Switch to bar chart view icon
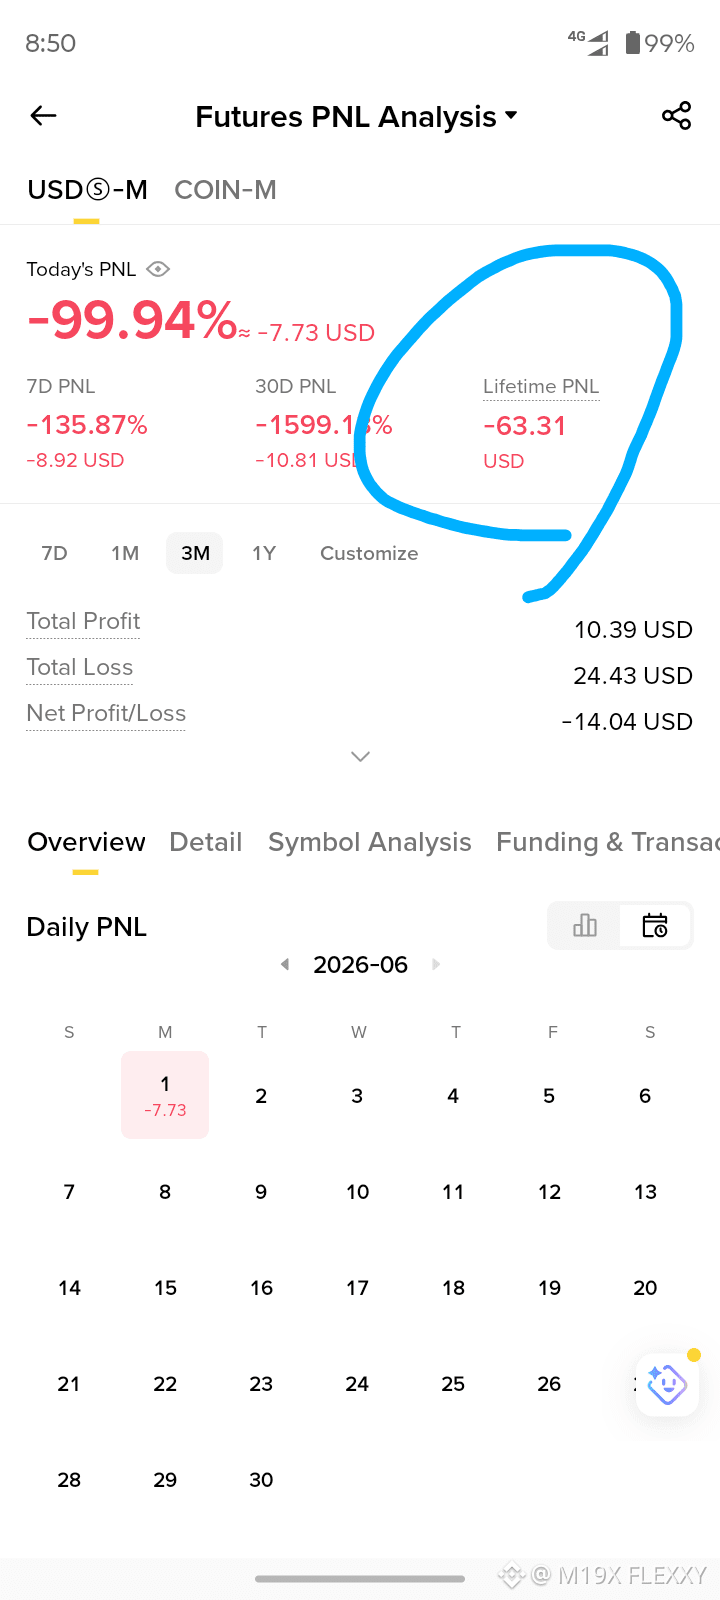720x1600 pixels. [585, 926]
